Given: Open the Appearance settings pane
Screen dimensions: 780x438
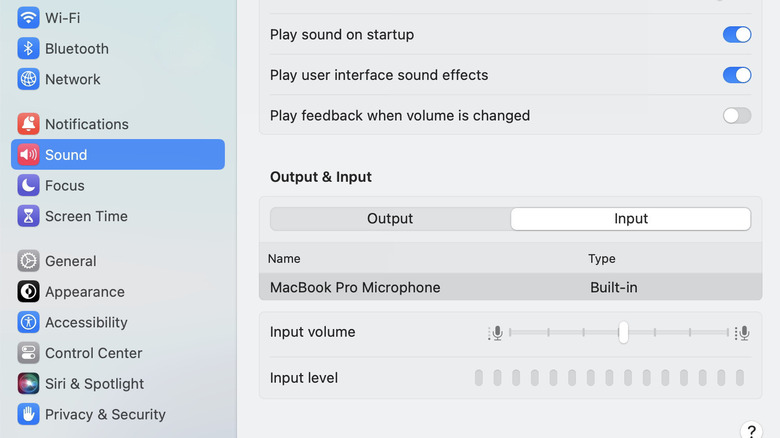Looking at the screenshot, I should point(84,292).
